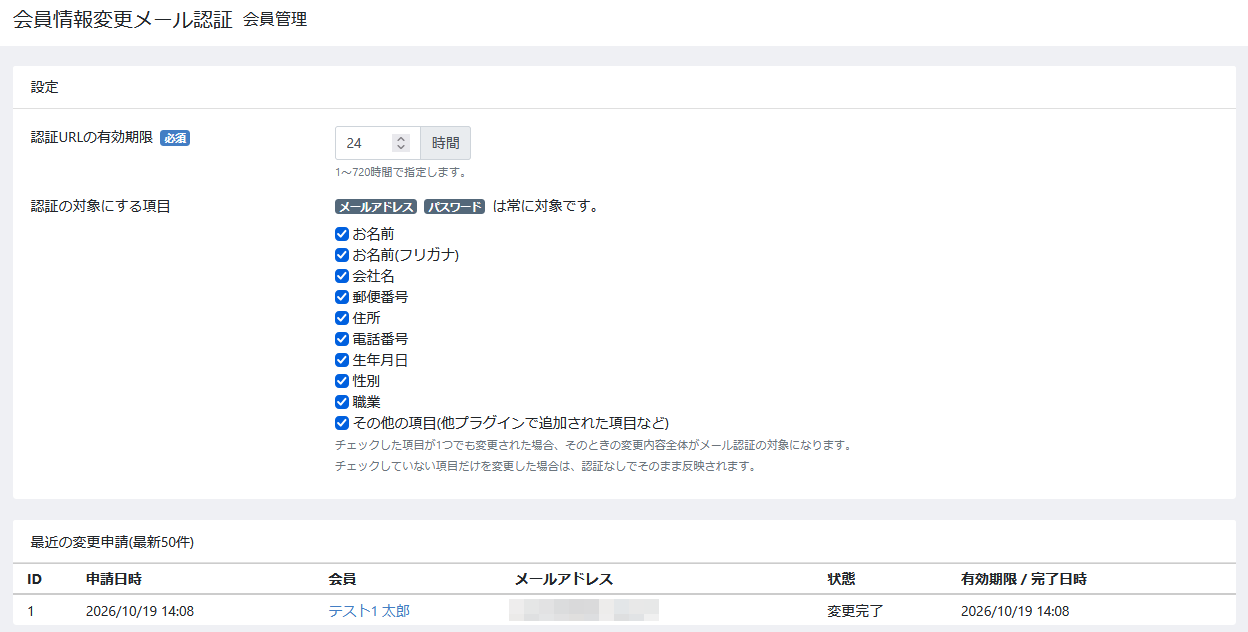Uncheck the お名前 checkbox
1248x632 pixels.
[342, 234]
